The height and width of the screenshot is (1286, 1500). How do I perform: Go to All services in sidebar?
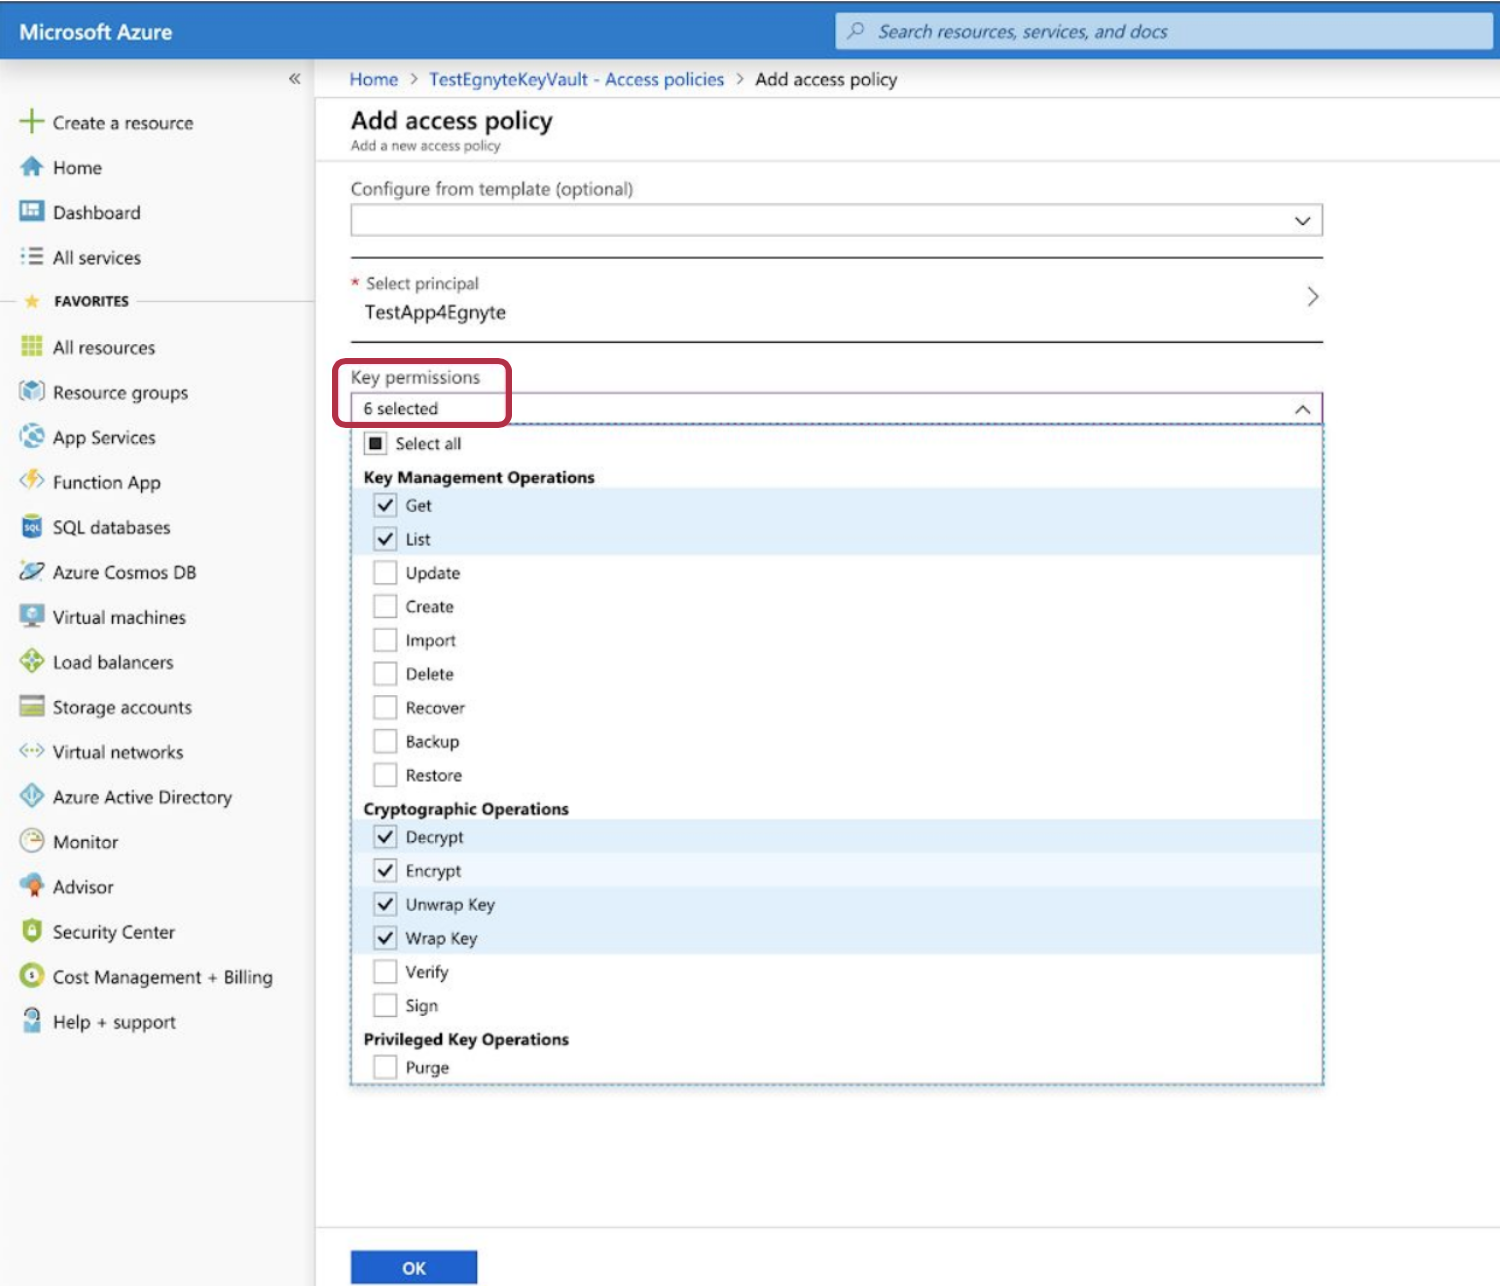click(97, 257)
